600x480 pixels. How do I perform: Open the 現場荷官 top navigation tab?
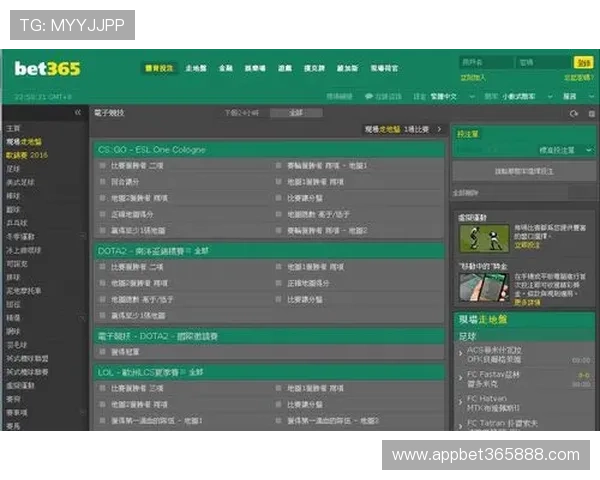(384, 68)
